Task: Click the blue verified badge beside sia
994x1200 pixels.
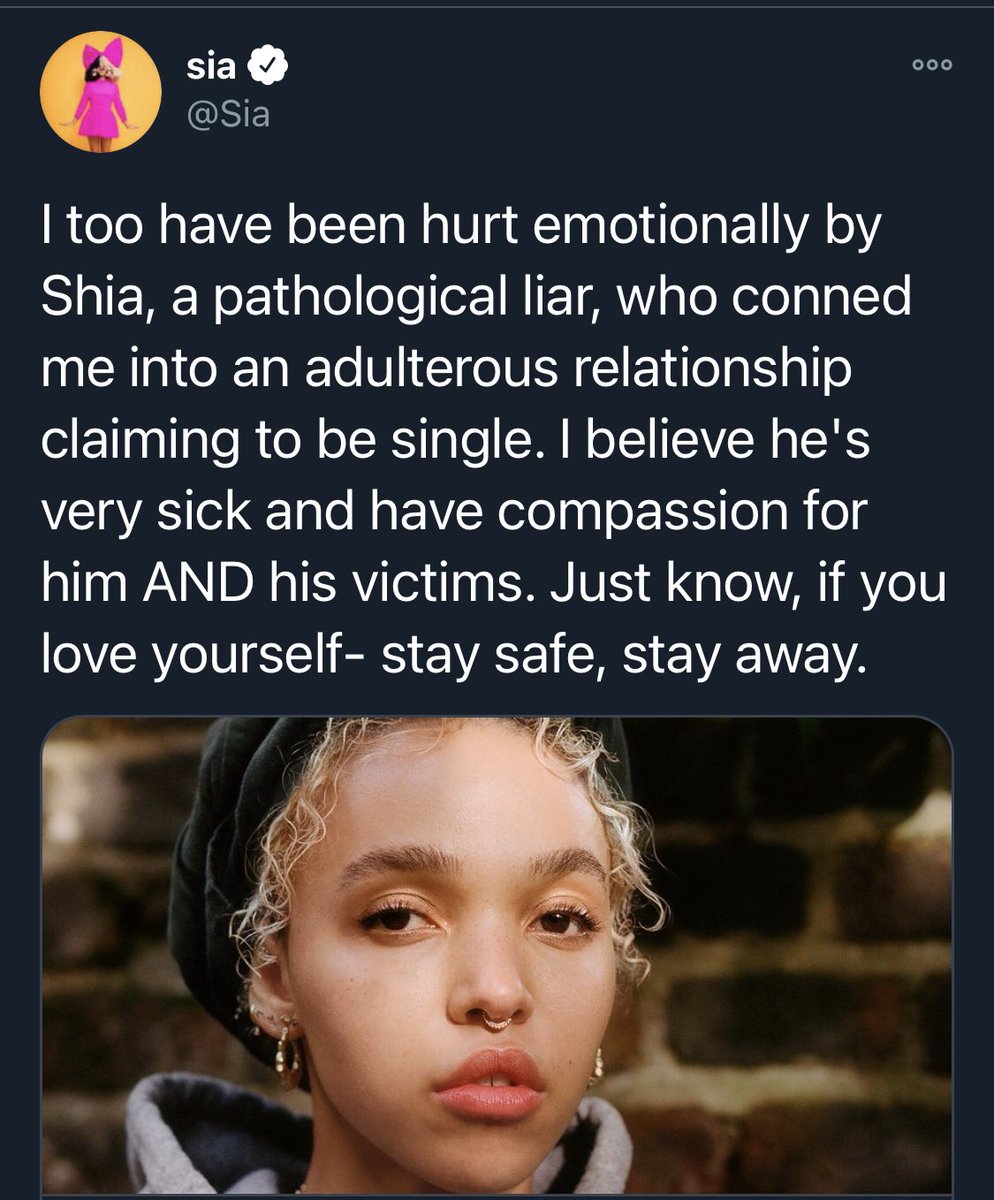Action: pos(269,66)
